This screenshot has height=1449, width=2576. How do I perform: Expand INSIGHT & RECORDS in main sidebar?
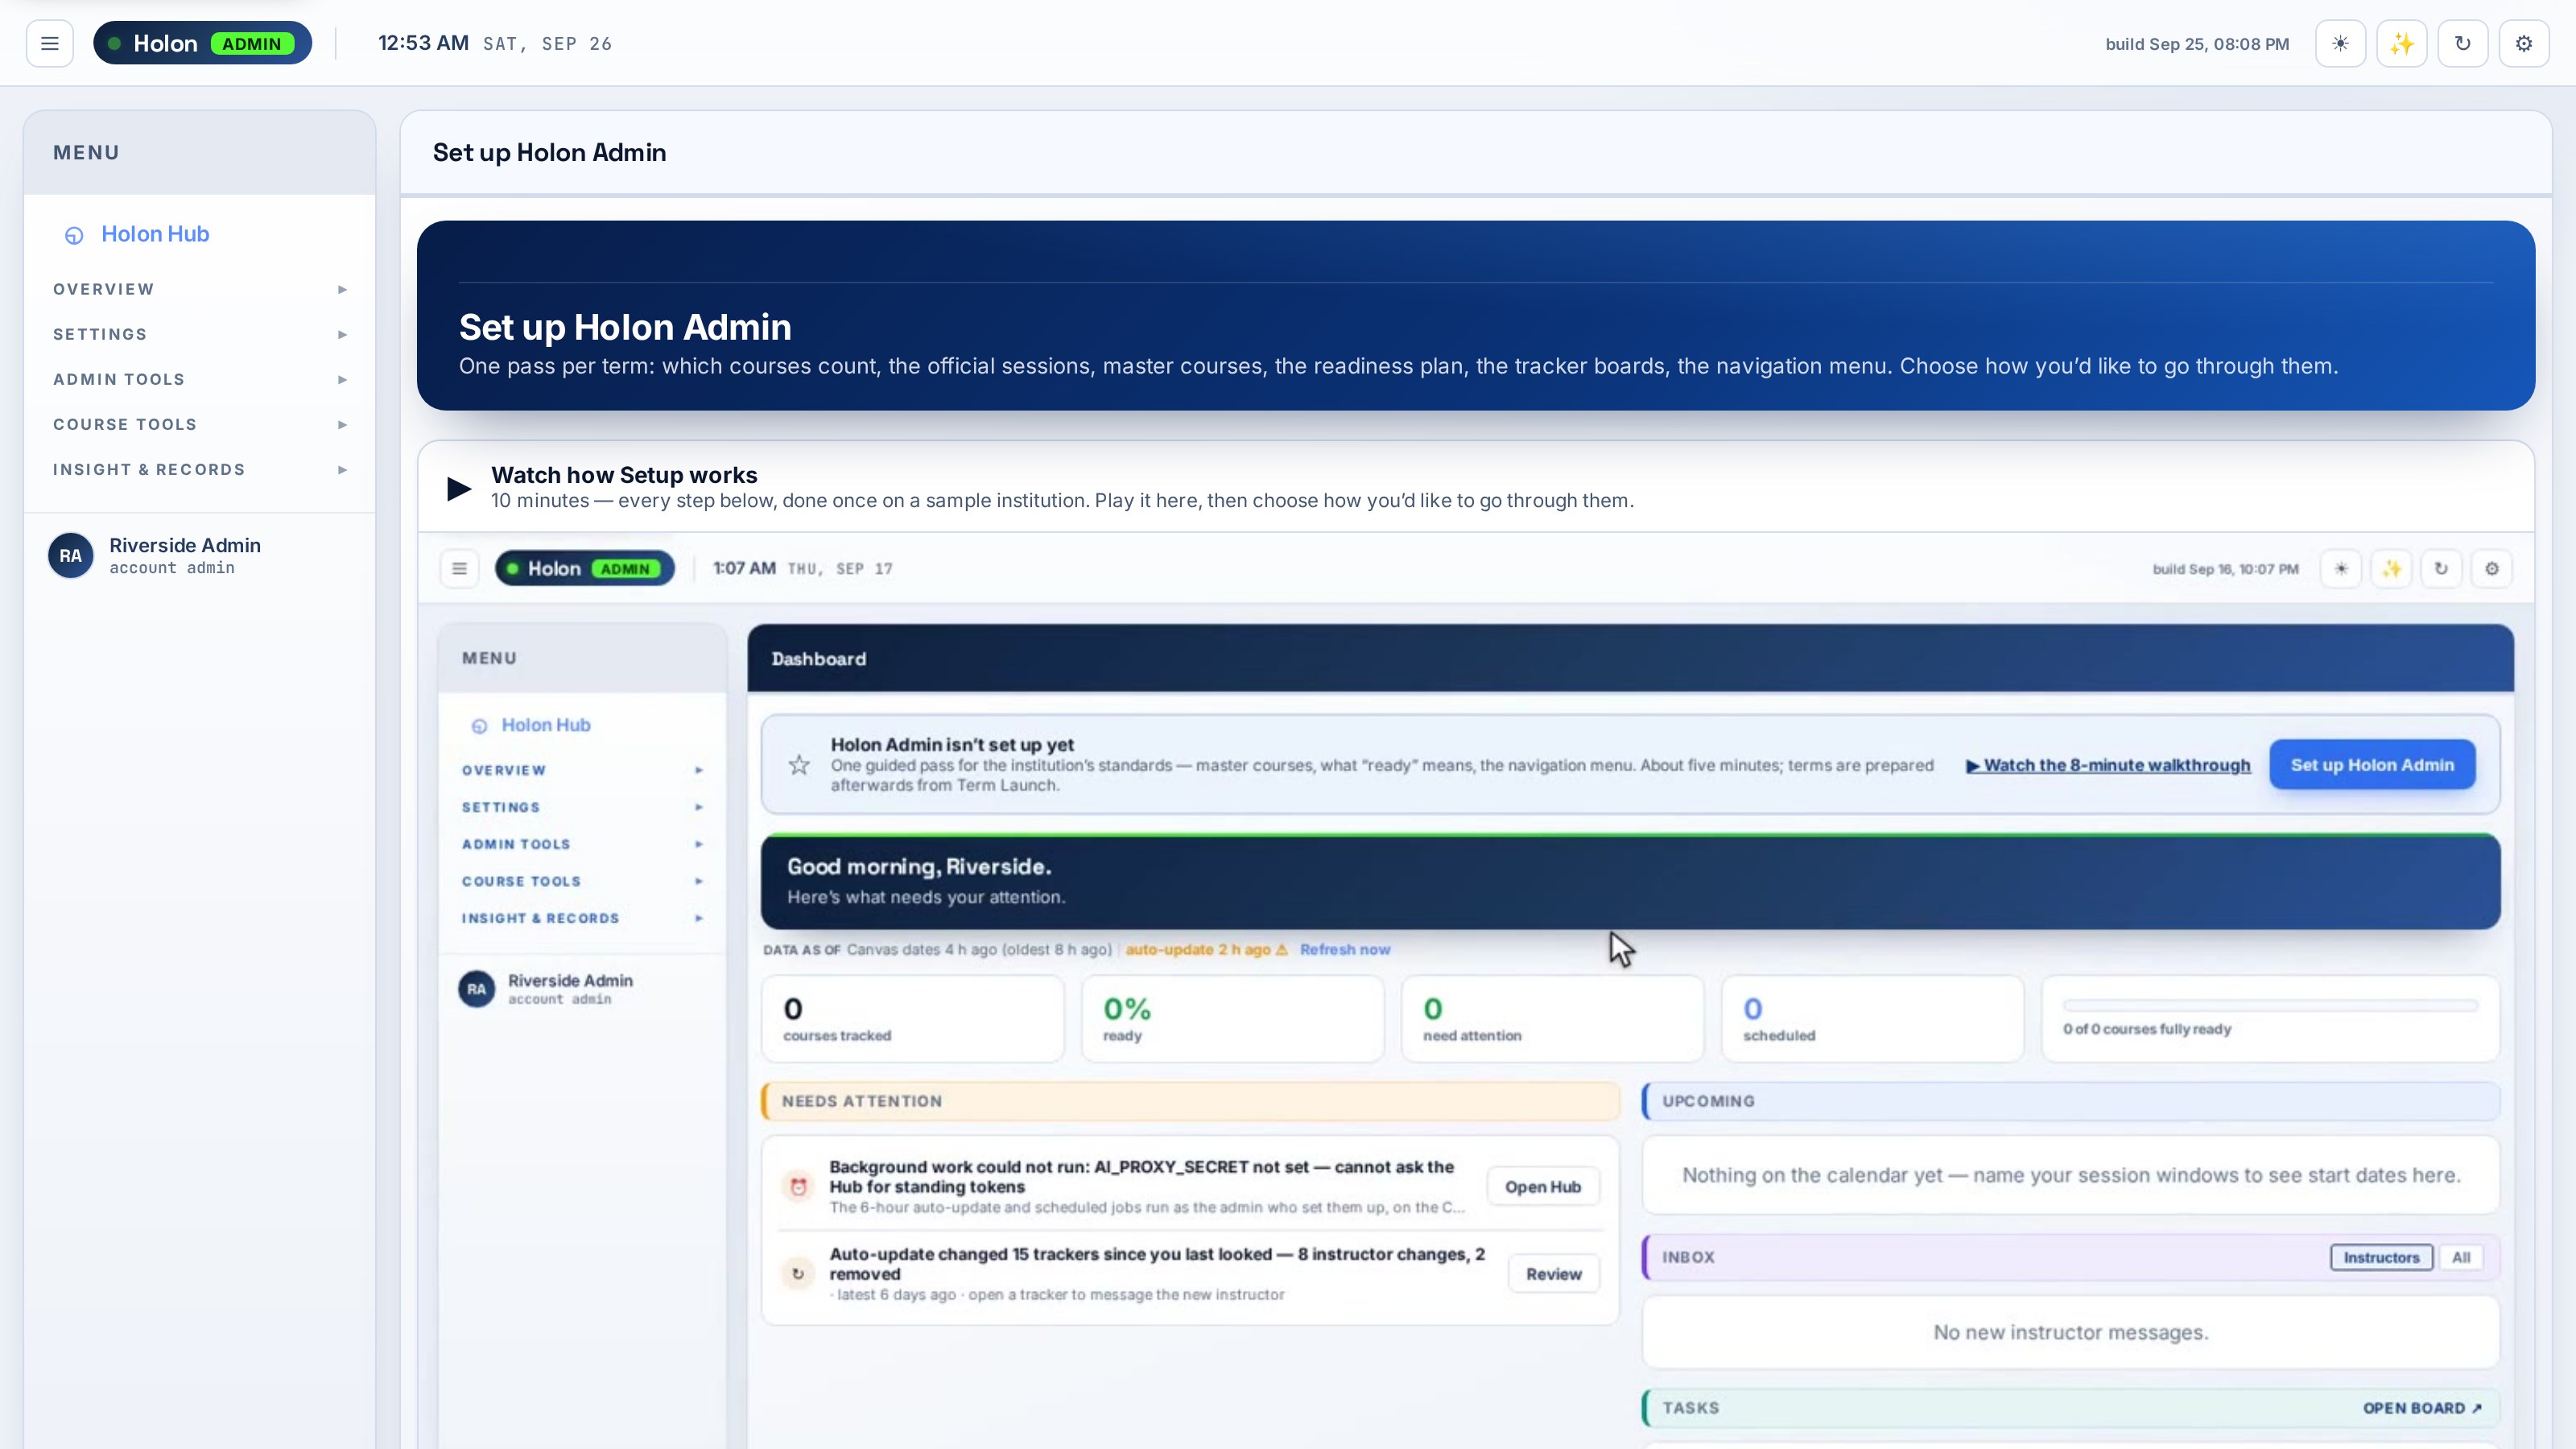coord(199,469)
